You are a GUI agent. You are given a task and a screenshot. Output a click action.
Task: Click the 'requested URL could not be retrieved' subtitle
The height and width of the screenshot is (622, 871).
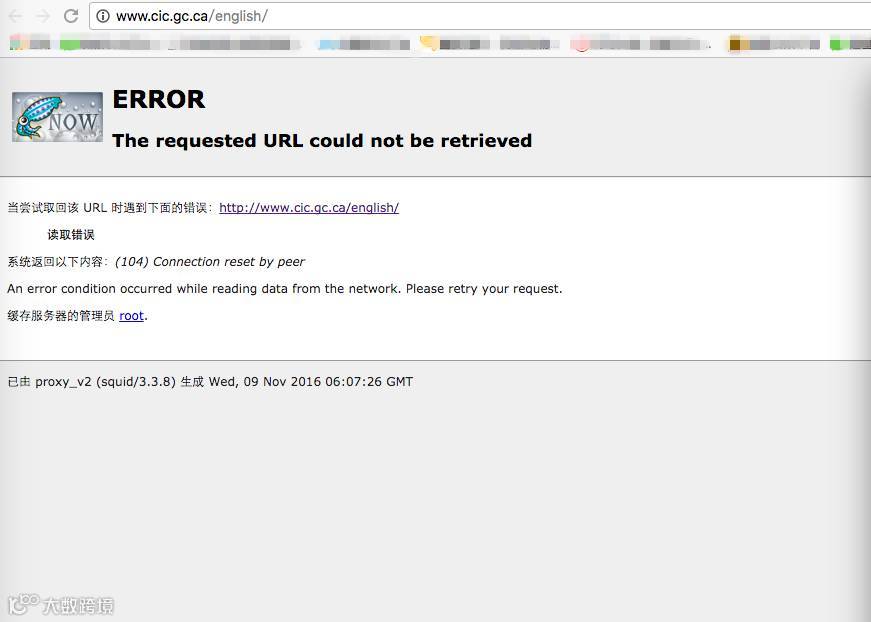pyautogui.click(x=322, y=141)
